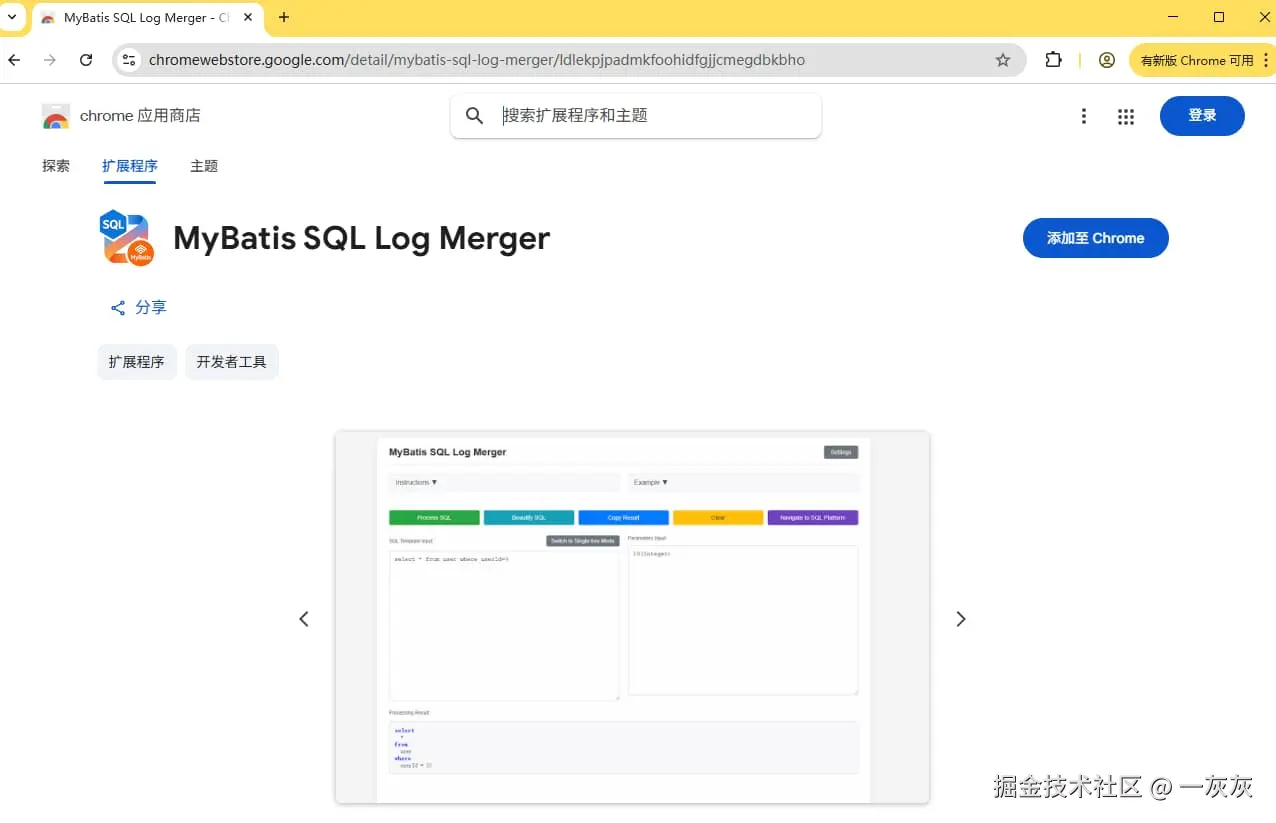This screenshot has width=1276, height=823.
Task: Click green Process SQL button in preview
Action: pos(434,518)
